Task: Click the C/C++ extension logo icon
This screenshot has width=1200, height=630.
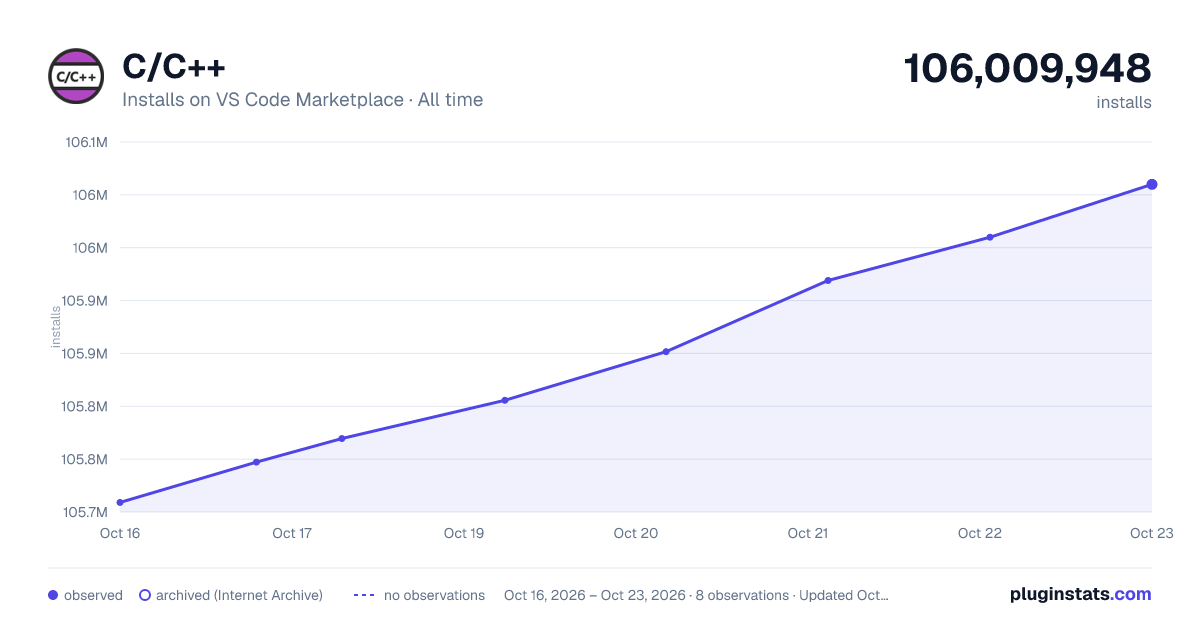Action: pyautogui.click(x=77, y=76)
